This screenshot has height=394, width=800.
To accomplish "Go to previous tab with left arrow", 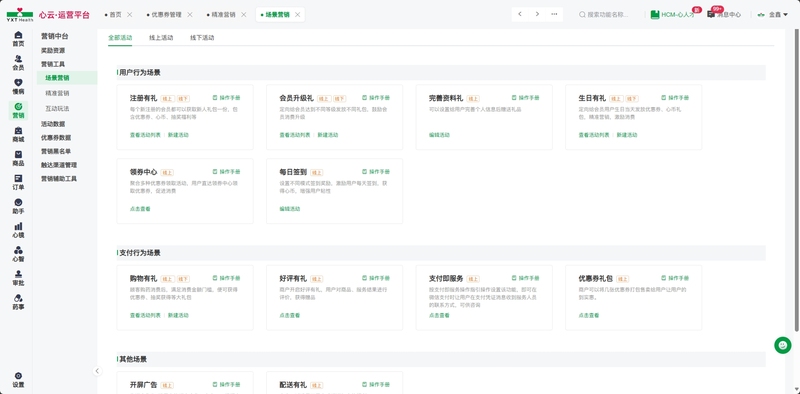I will coord(520,14).
